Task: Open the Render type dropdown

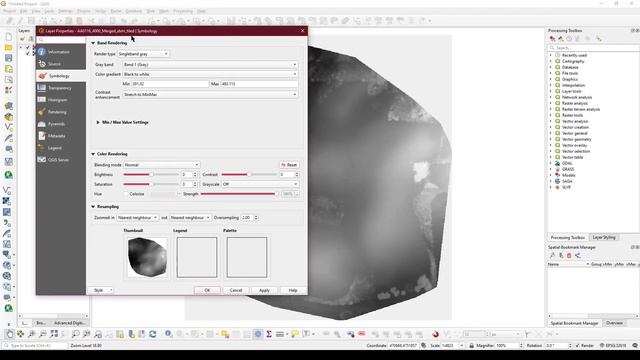Action: click(143, 54)
